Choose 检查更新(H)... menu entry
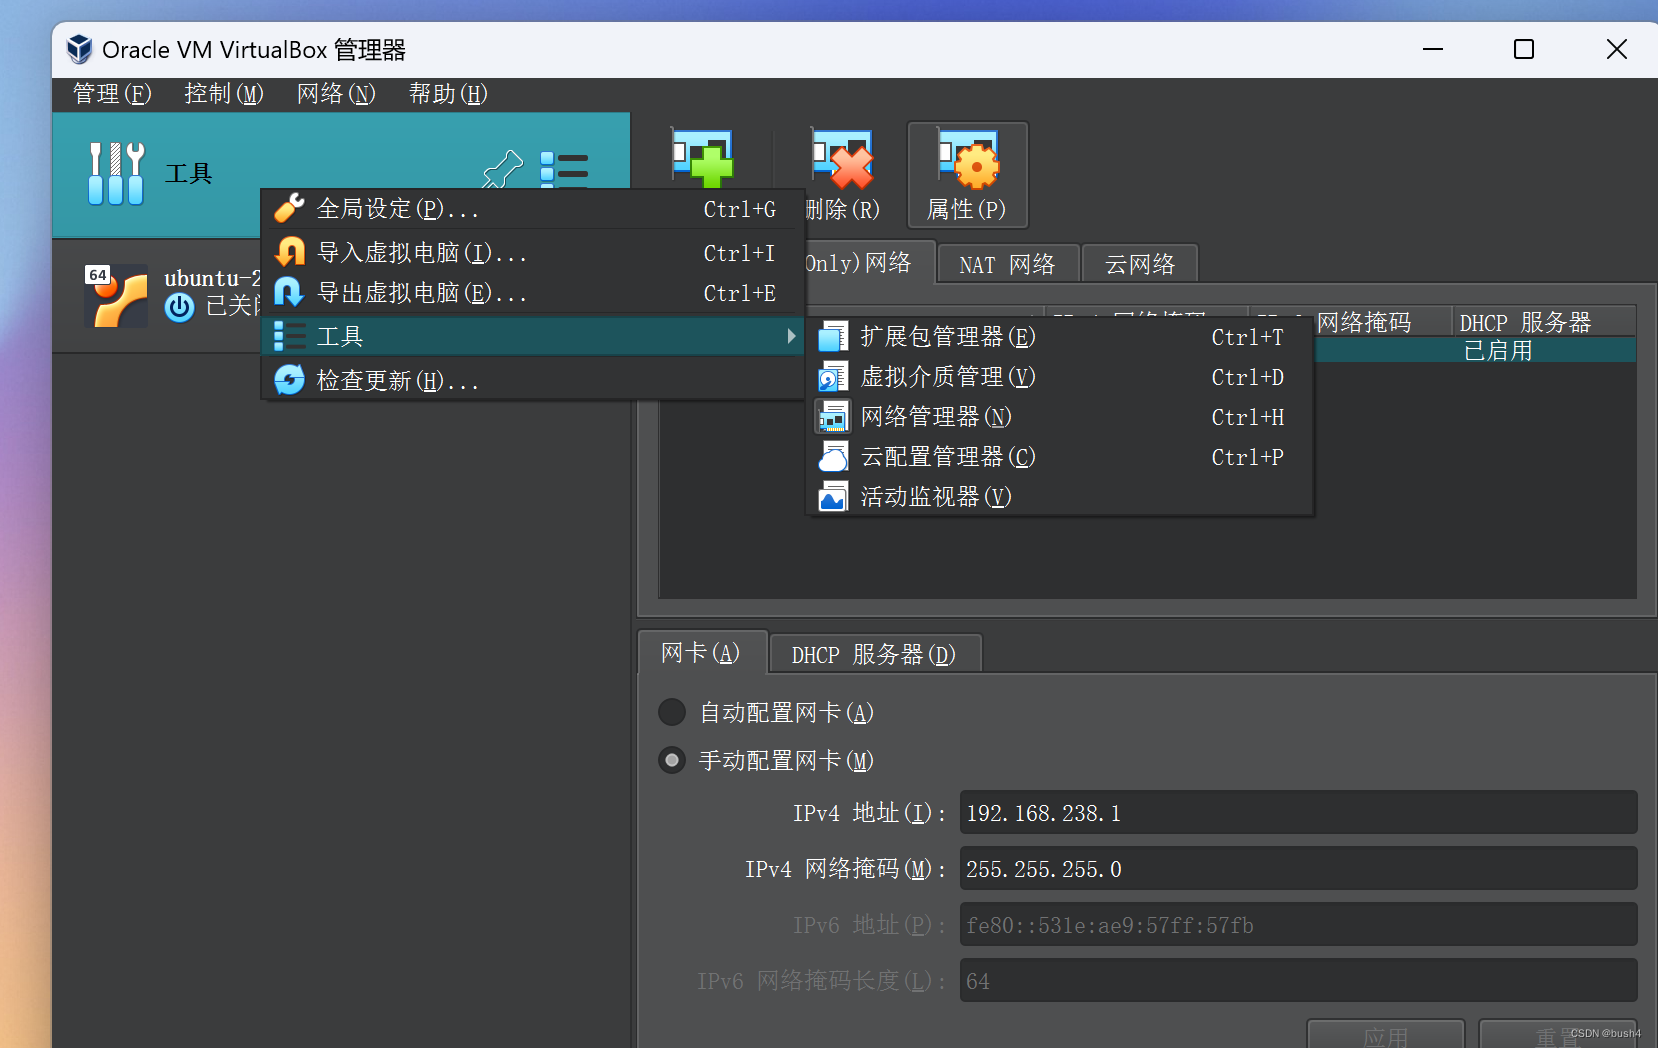The height and width of the screenshot is (1048, 1658). point(533,380)
